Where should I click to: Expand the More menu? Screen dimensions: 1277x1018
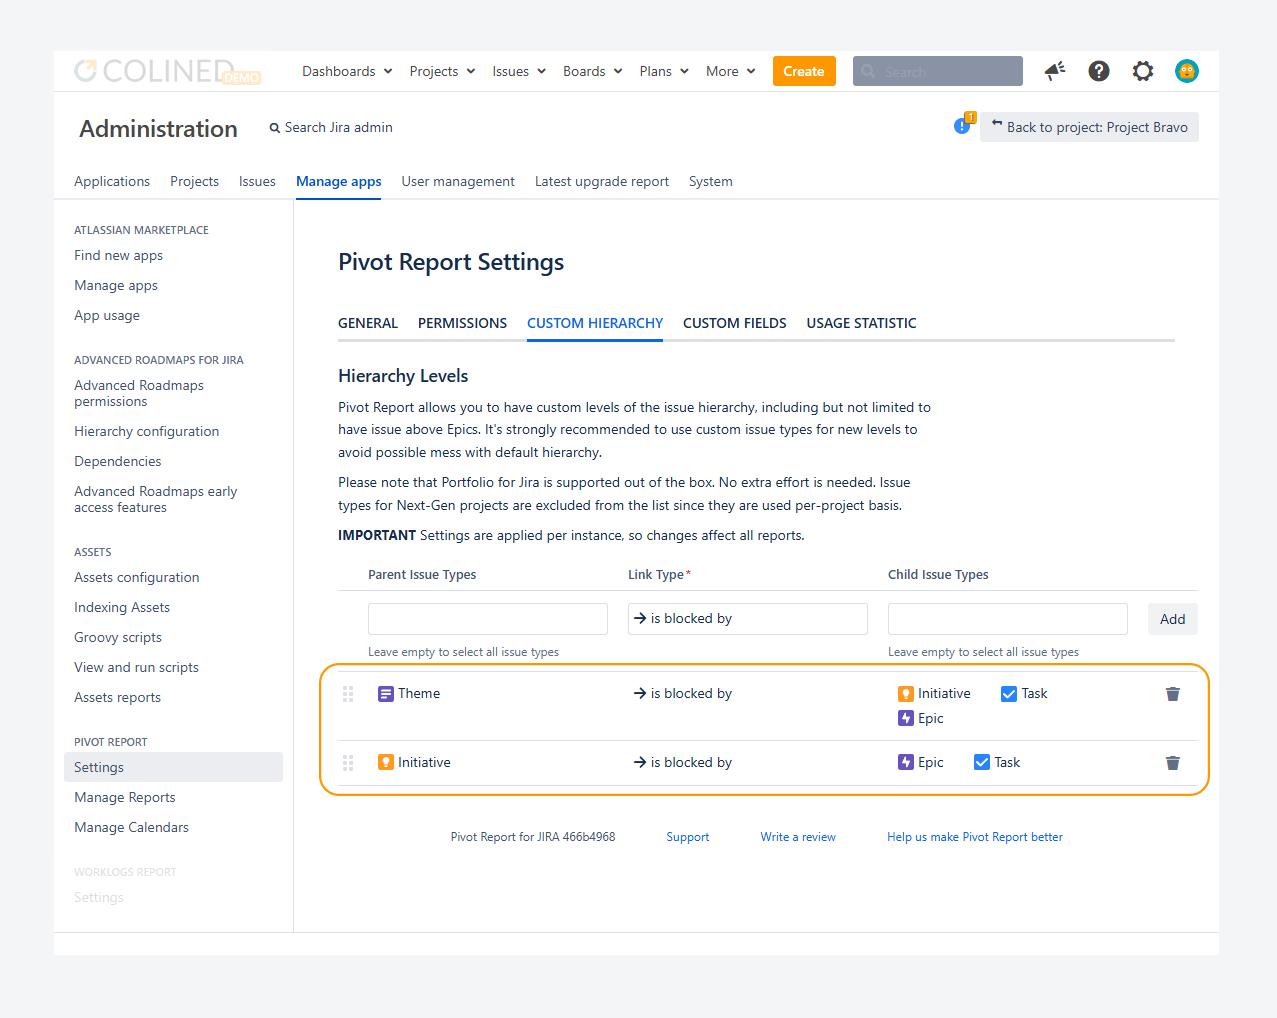(x=731, y=71)
